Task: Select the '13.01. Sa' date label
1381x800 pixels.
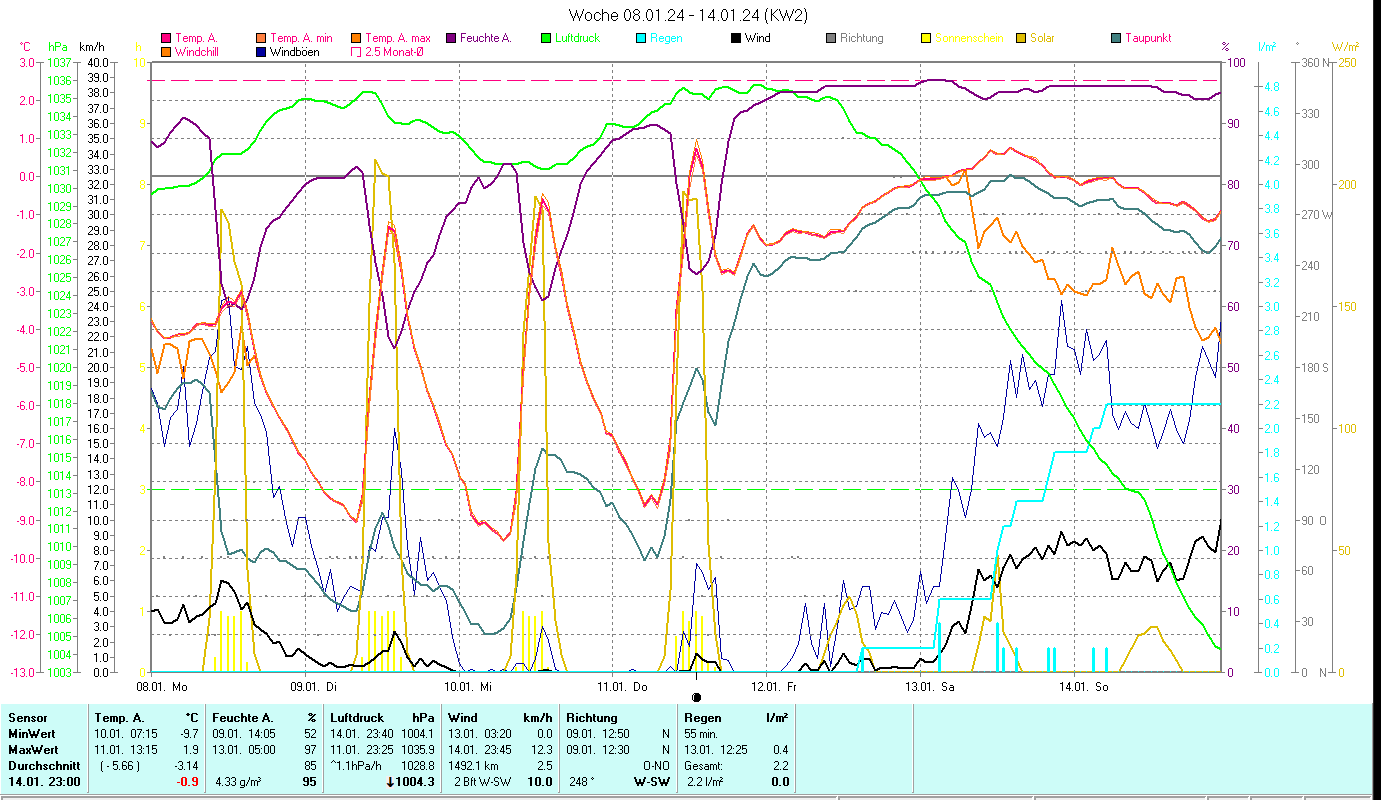Action: click(930, 686)
